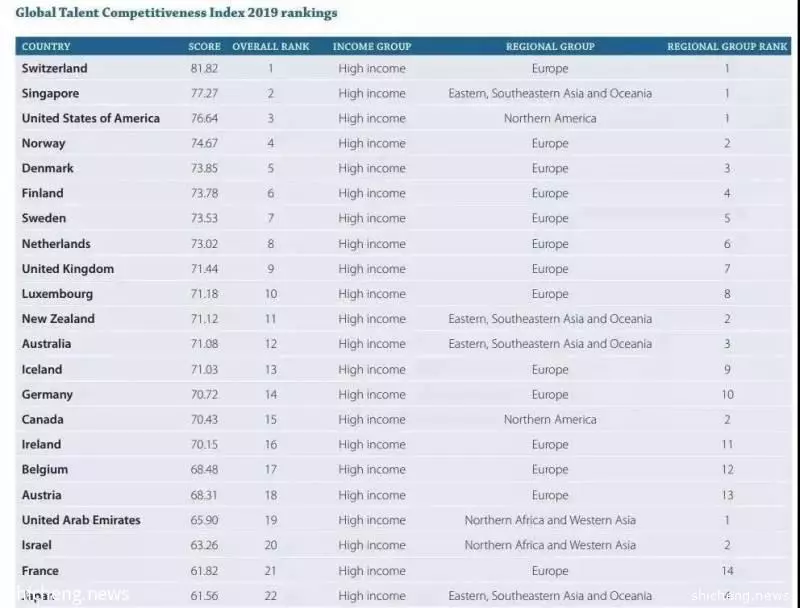
Task: Click Israel's score 63.26
Action: tap(204, 545)
